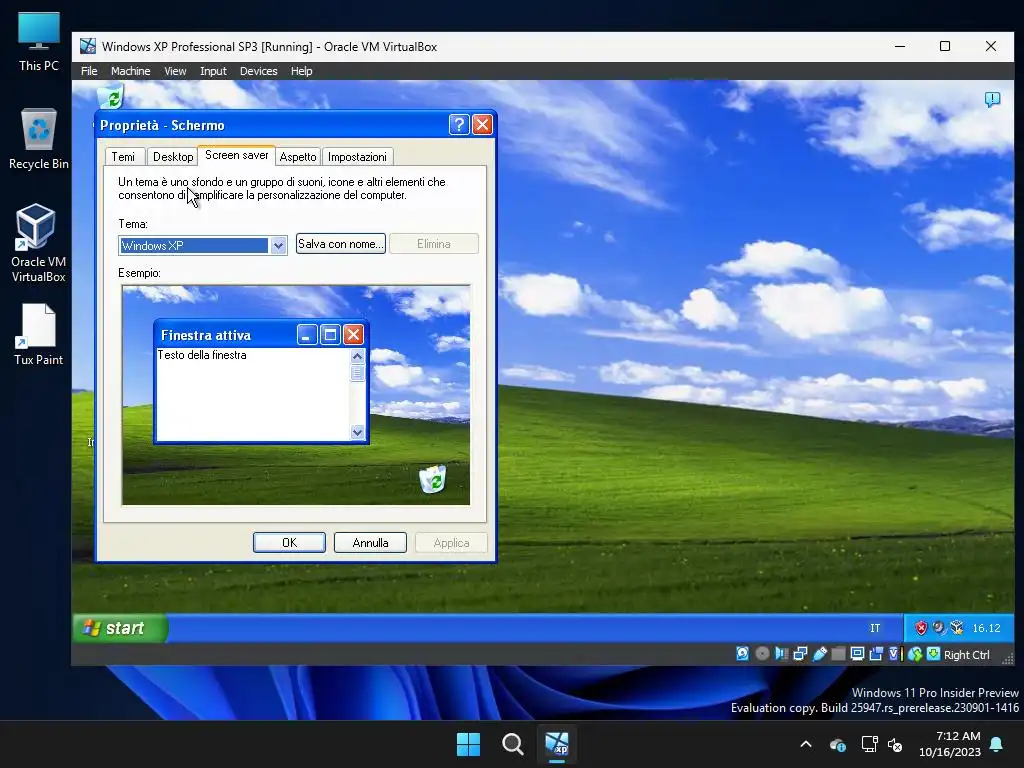Click the XP virtual machine taskbar icon
The width and height of the screenshot is (1024, 768).
[557, 744]
